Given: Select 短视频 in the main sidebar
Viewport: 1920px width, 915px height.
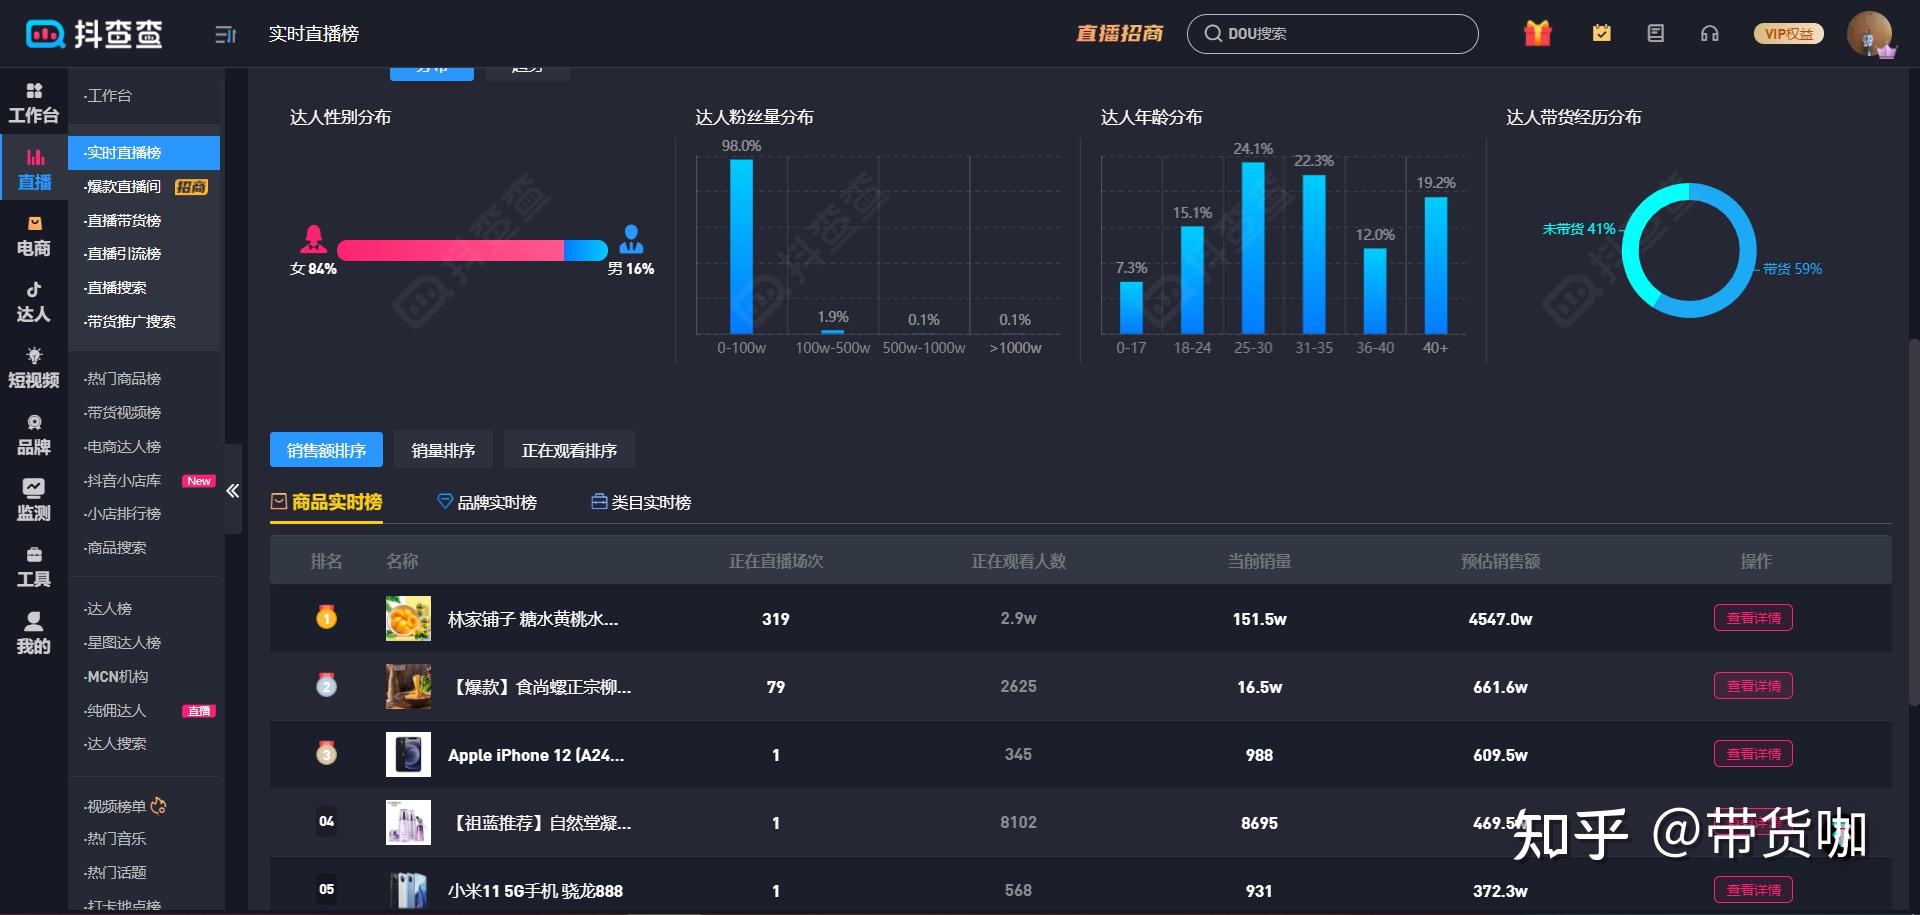Looking at the screenshot, I should 34,368.
